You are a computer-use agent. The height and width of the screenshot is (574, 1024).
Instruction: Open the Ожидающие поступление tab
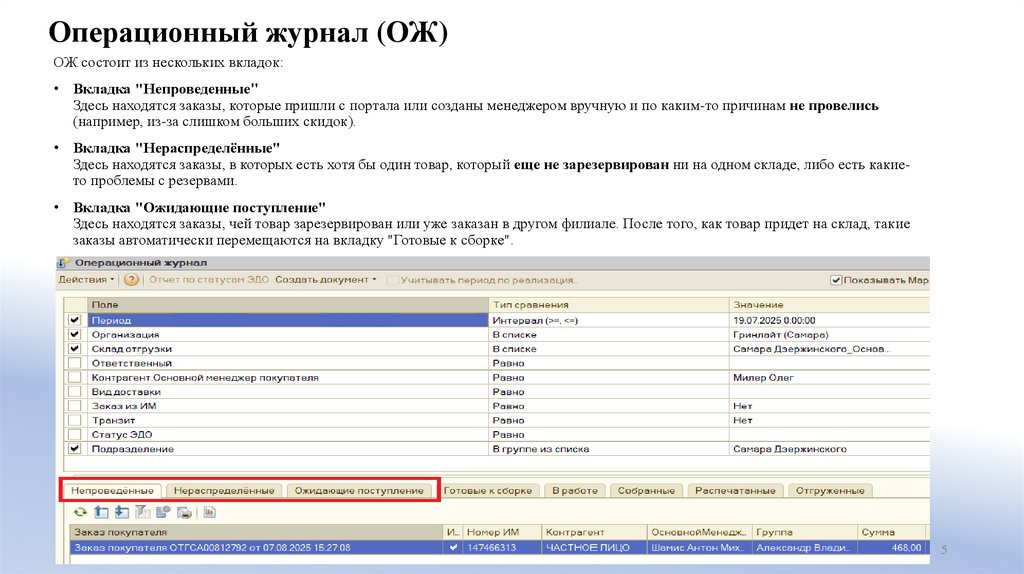coord(359,490)
